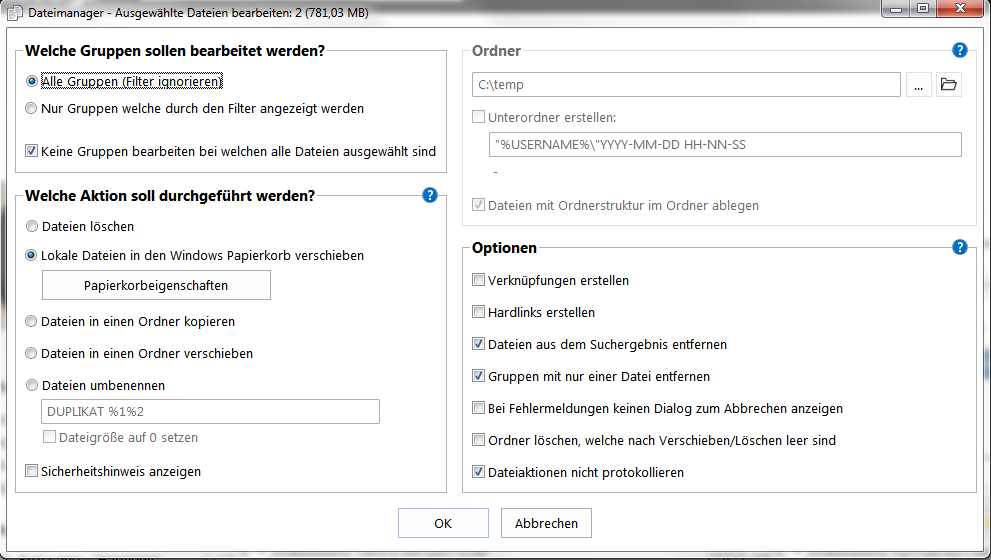Screen dimensions: 991x560
Task: Click the C:\temp folder path field
Action: pyautogui.click(x=687, y=85)
